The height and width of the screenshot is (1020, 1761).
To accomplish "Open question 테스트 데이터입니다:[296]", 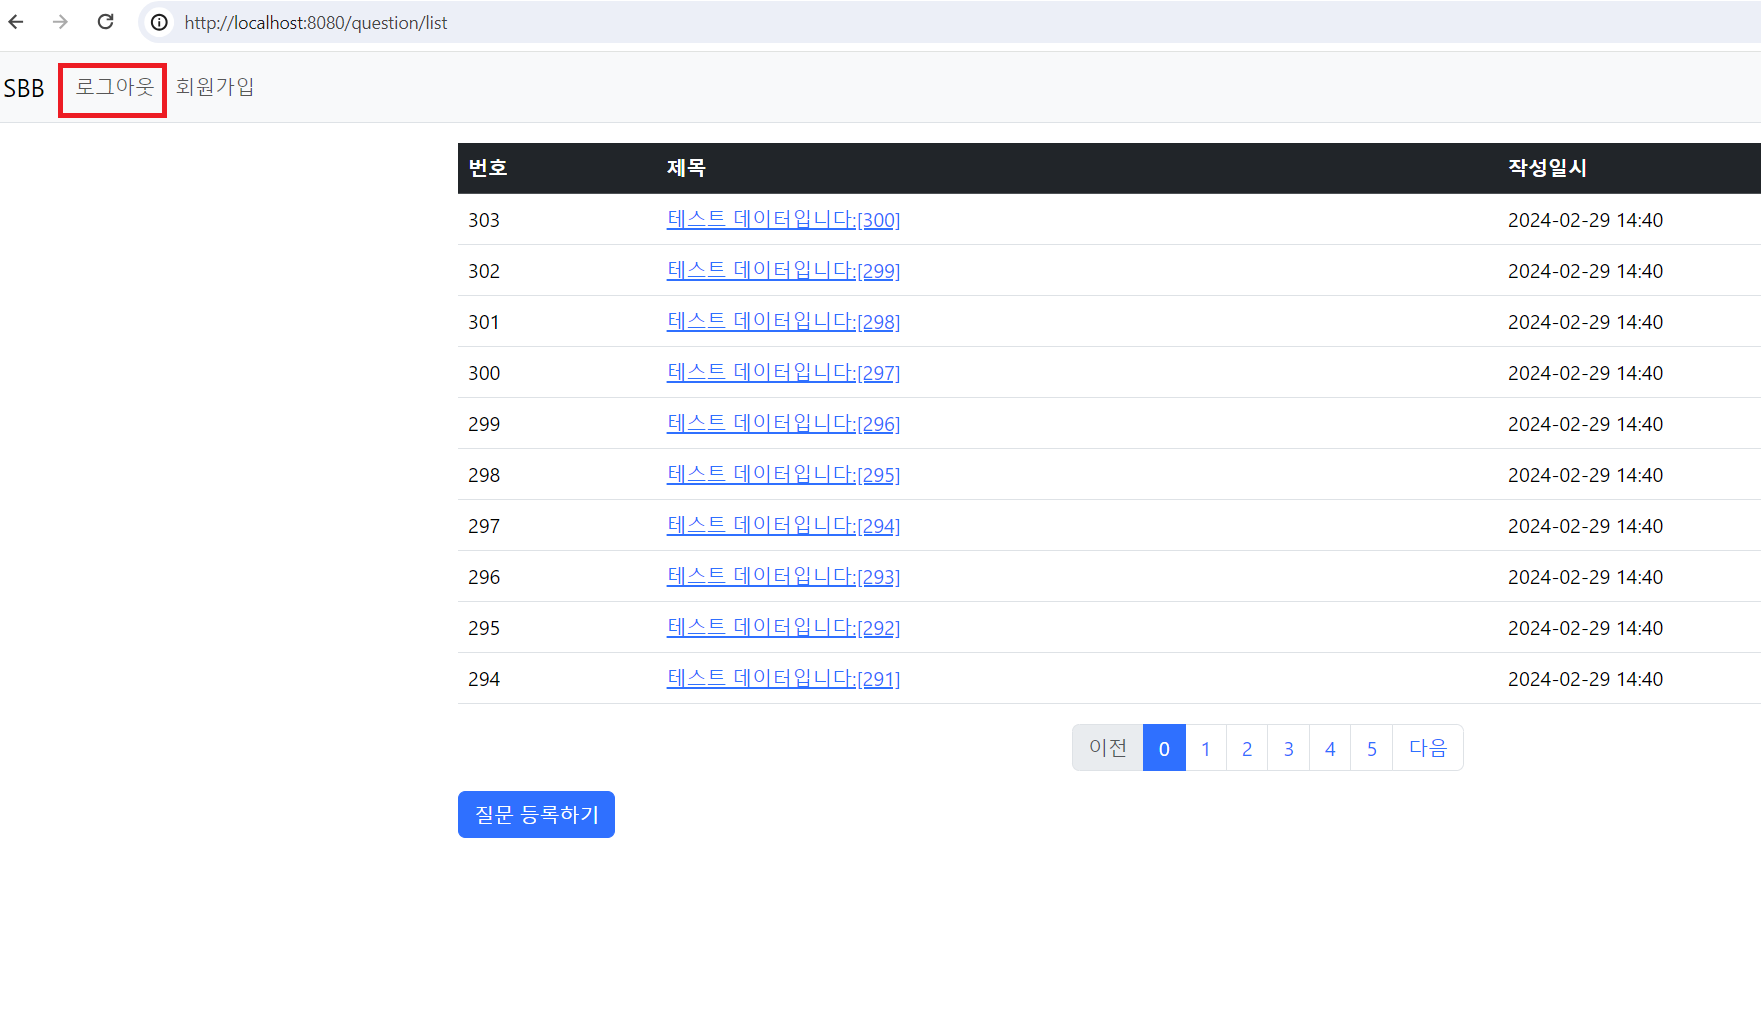I will (x=783, y=423).
